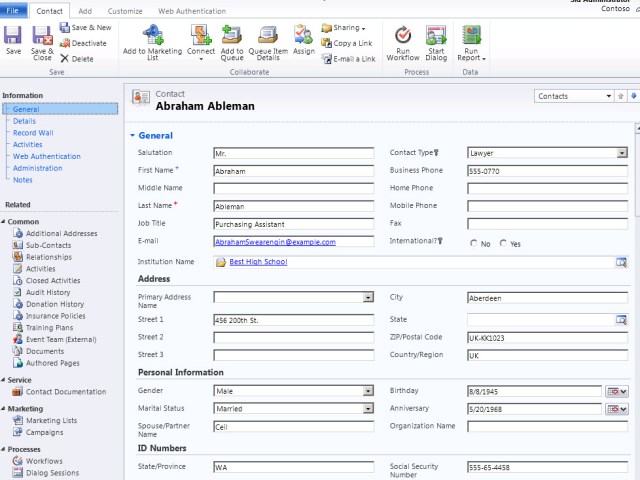Click the Save icon in the ribbon

click(x=13, y=36)
